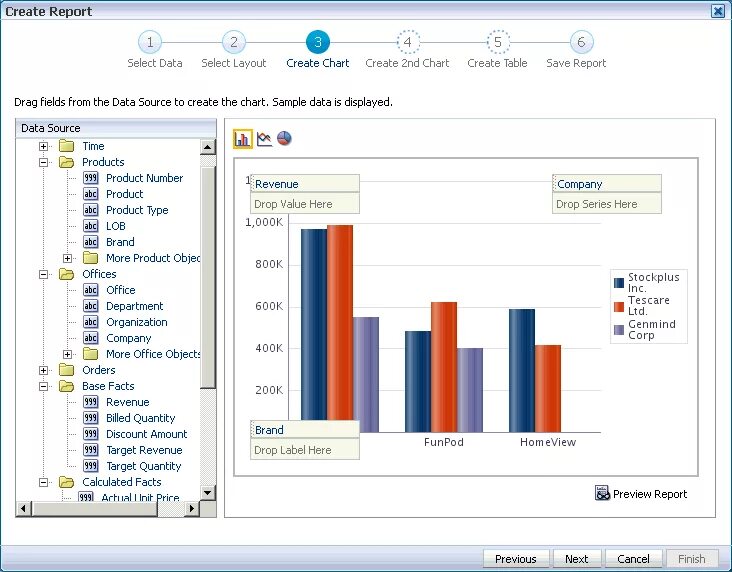Select the bar chart type icon

pos(242,139)
